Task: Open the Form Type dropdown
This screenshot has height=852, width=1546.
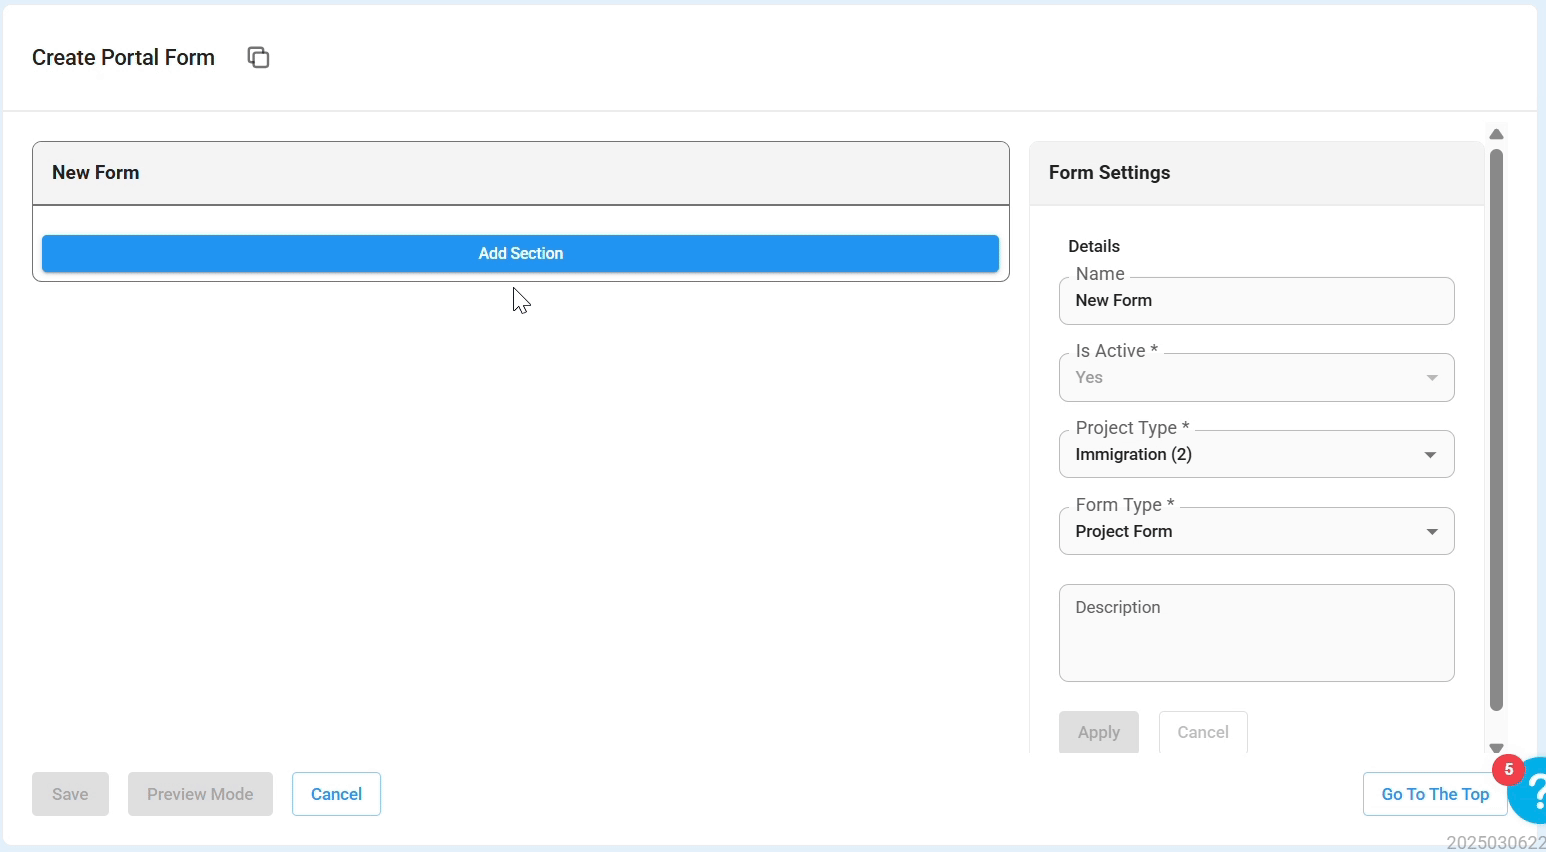Action: pyautogui.click(x=1256, y=532)
